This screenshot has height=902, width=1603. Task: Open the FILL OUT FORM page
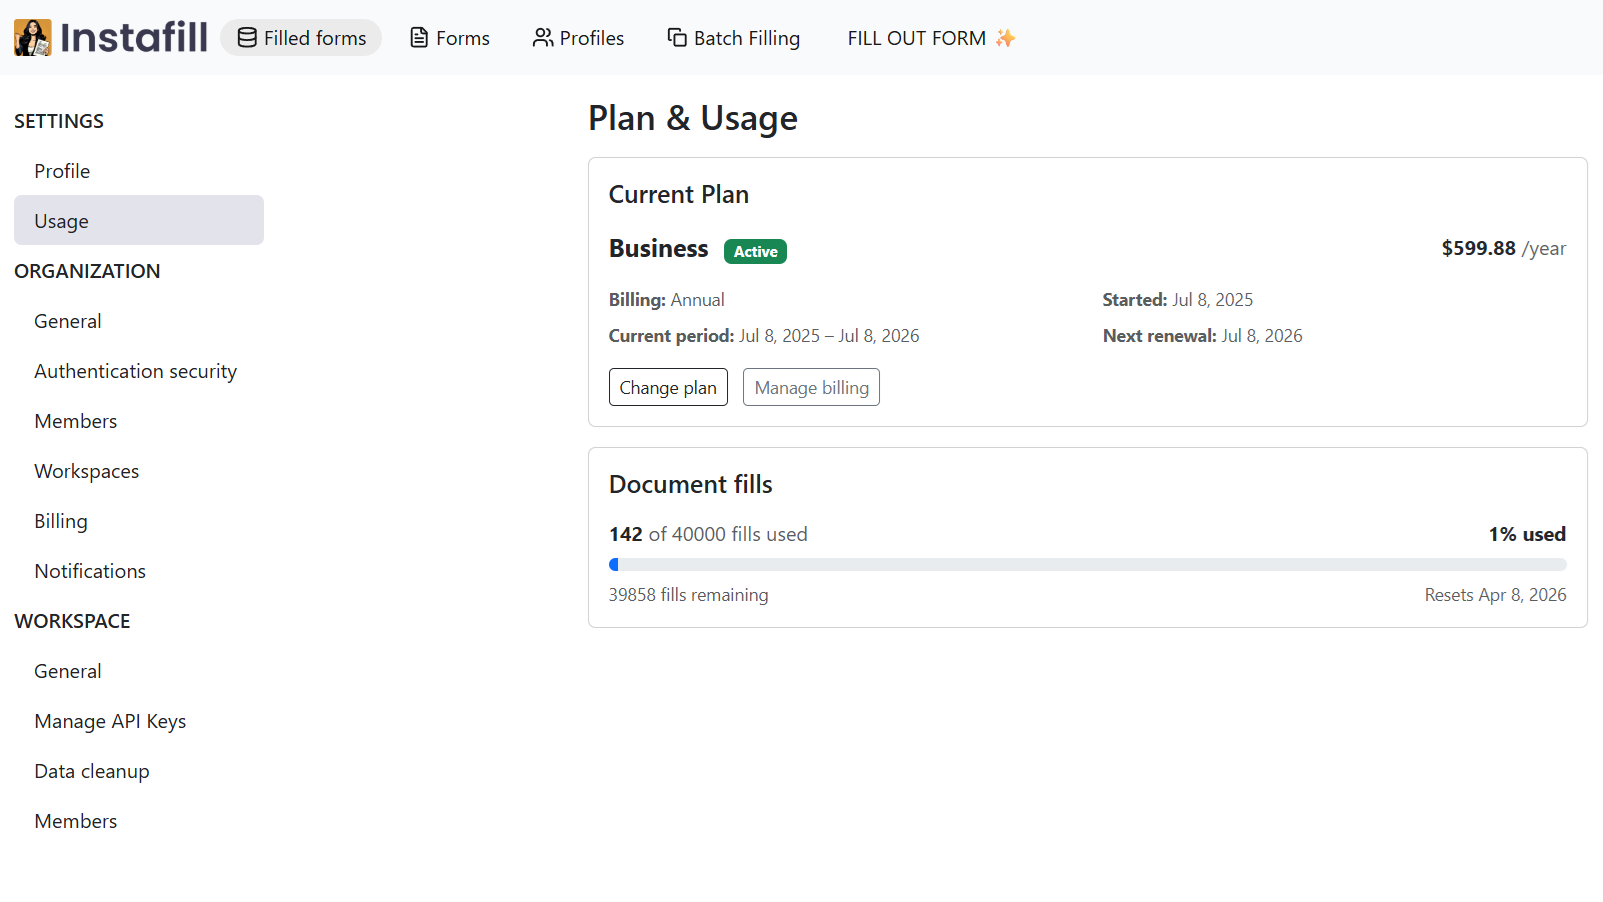[916, 38]
